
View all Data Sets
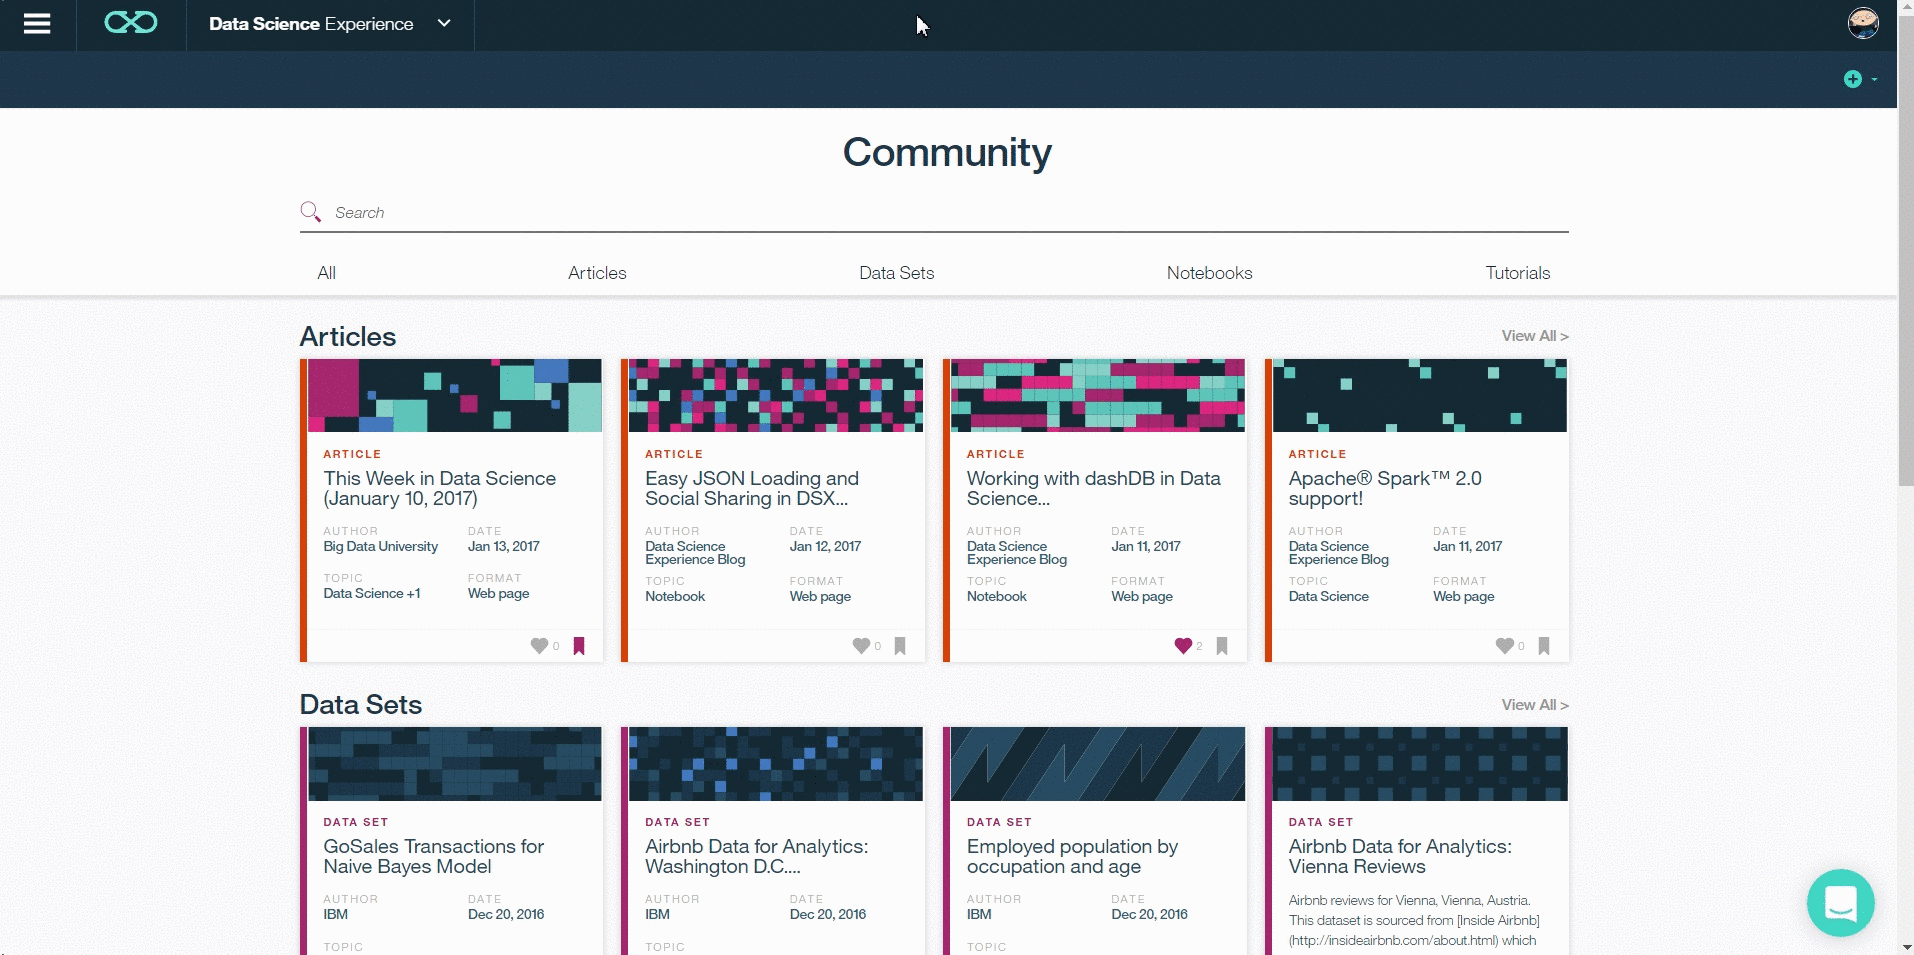(x=1535, y=705)
